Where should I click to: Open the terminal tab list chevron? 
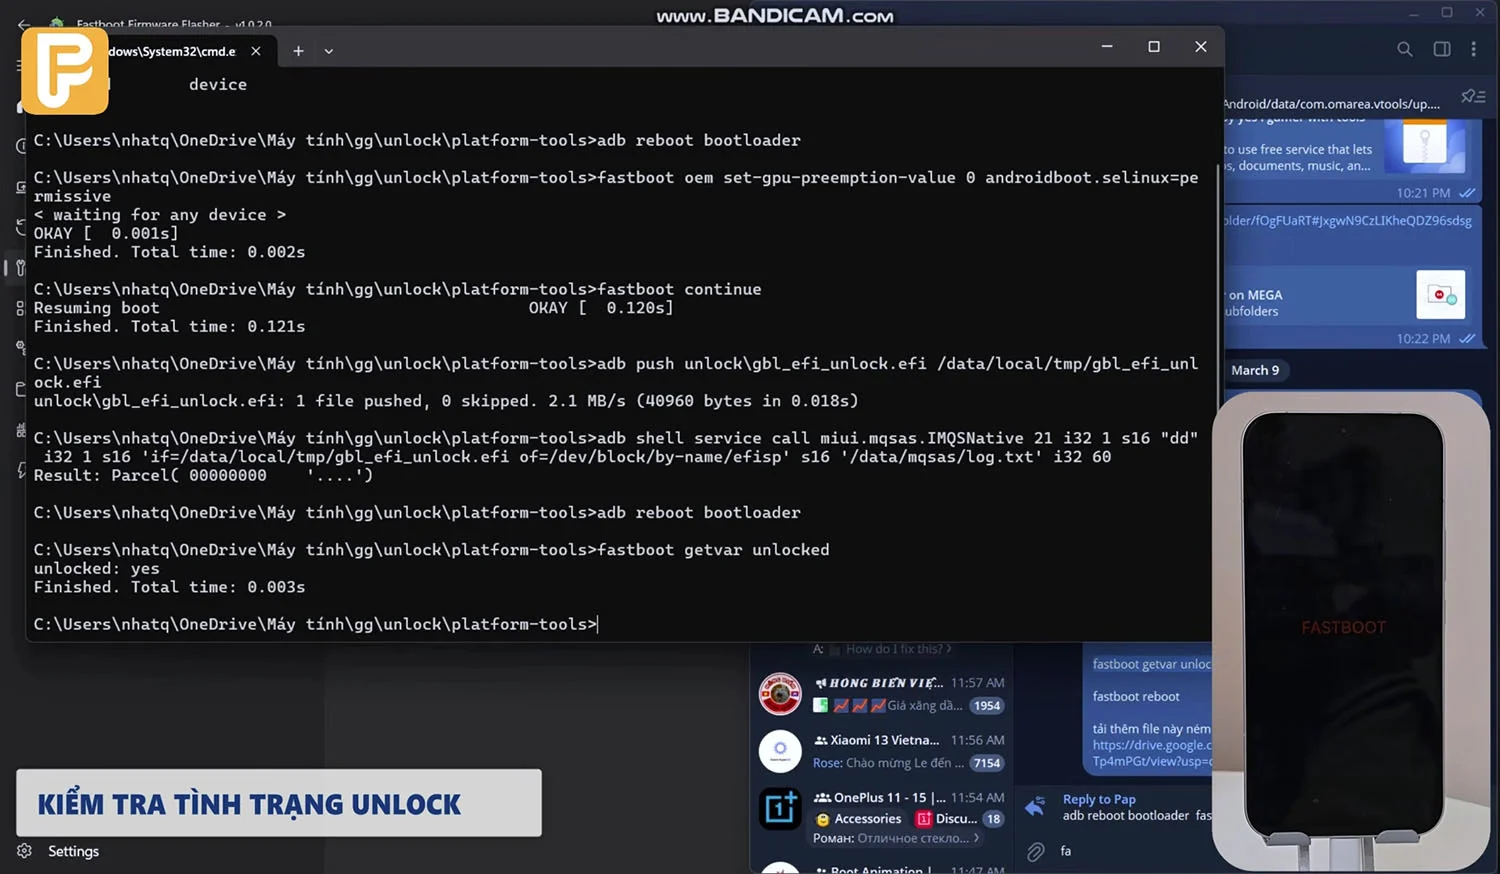[330, 50]
